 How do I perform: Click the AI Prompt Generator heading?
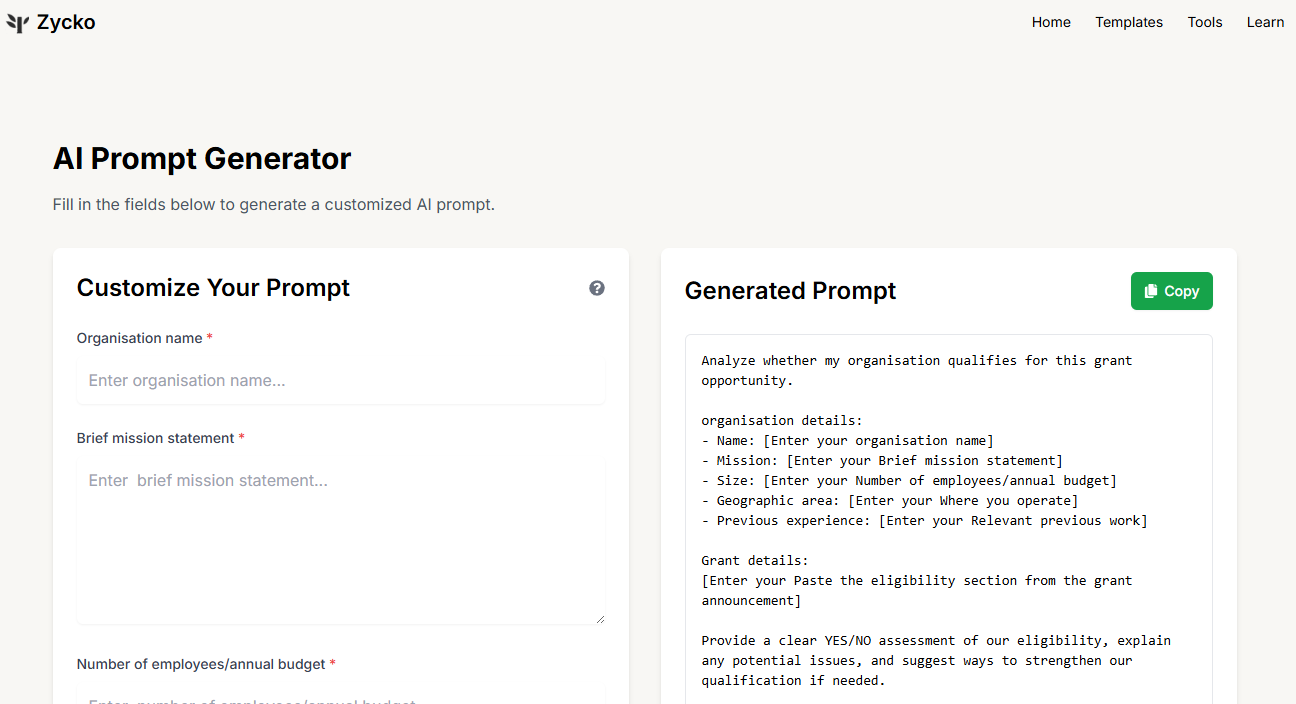click(202, 159)
